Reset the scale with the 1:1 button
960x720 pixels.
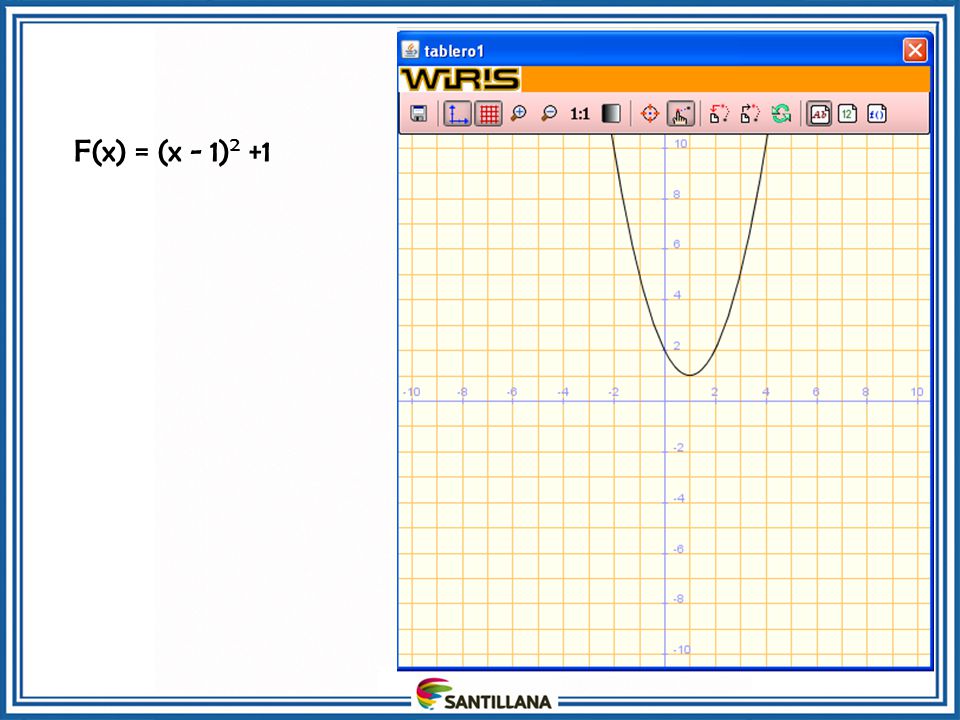(579, 114)
